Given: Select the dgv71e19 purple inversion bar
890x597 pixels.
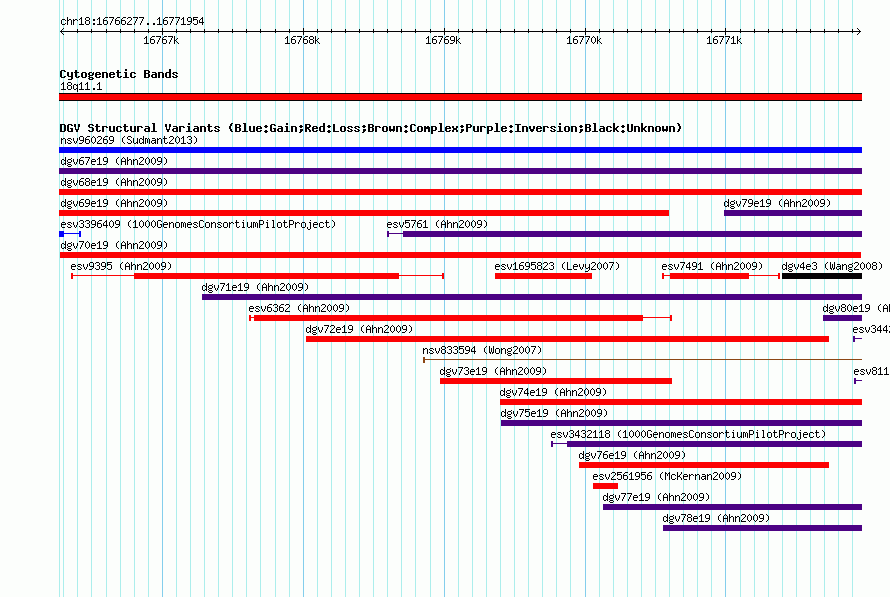Looking at the screenshot, I should point(532,297).
